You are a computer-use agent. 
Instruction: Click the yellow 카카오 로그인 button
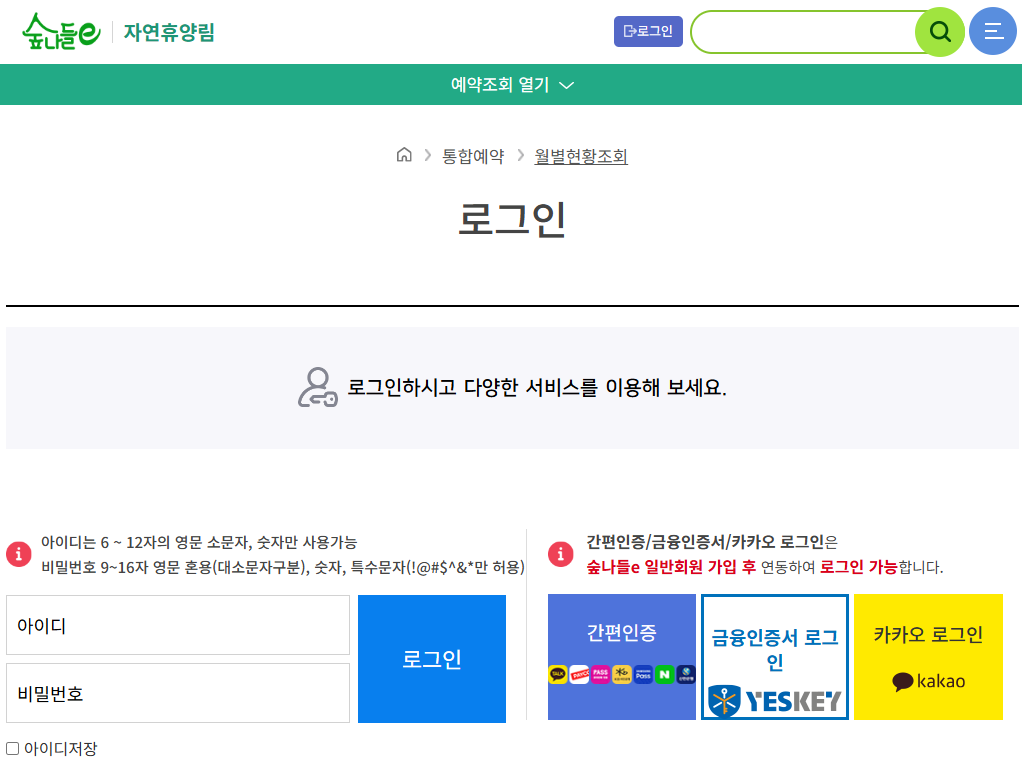click(x=927, y=657)
